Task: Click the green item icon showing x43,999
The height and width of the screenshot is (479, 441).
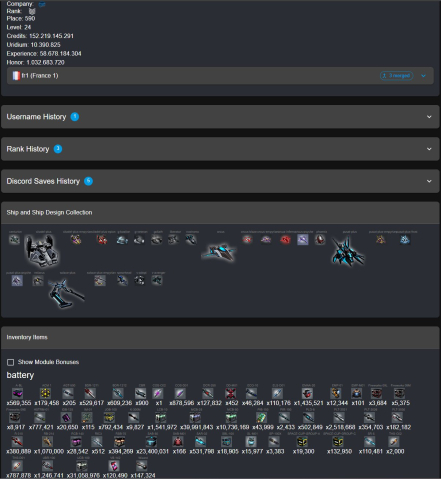Action: pos(261,418)
